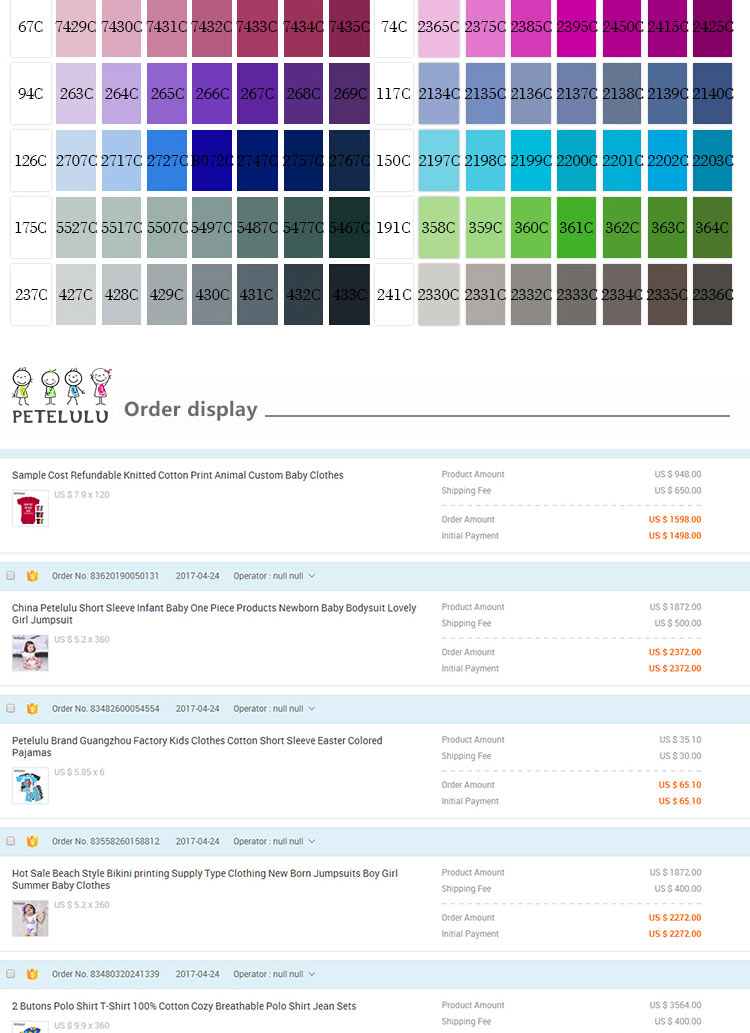
Task: Open the beach style bikini baby thumbnail
Action: (x=30, y=918)
